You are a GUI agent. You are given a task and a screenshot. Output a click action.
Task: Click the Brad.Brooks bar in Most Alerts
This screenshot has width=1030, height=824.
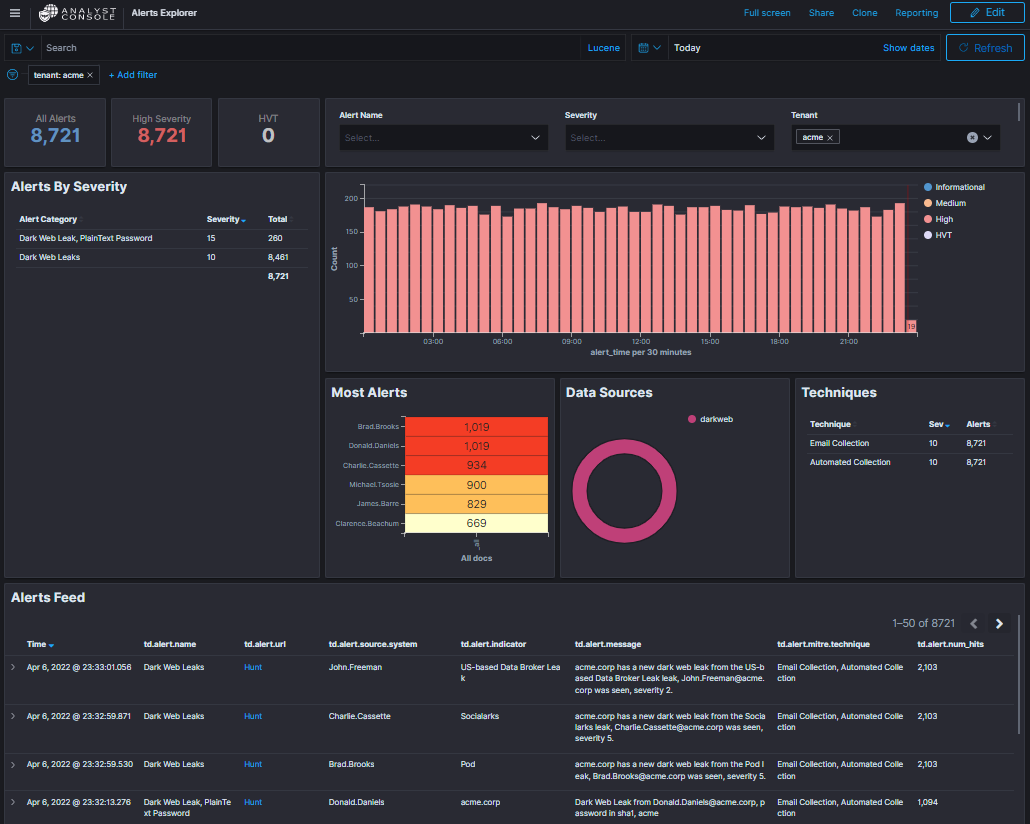click(476, 425)
